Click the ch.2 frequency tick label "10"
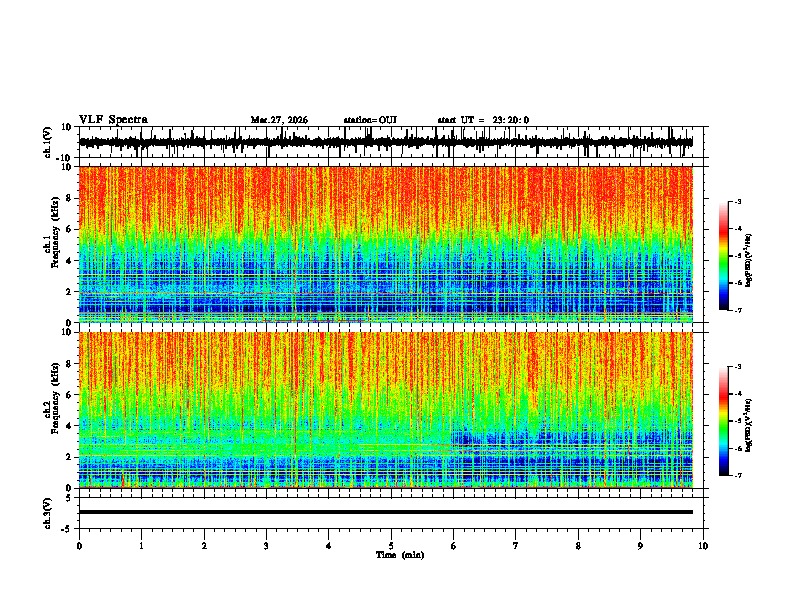 [x=67, y=332]
